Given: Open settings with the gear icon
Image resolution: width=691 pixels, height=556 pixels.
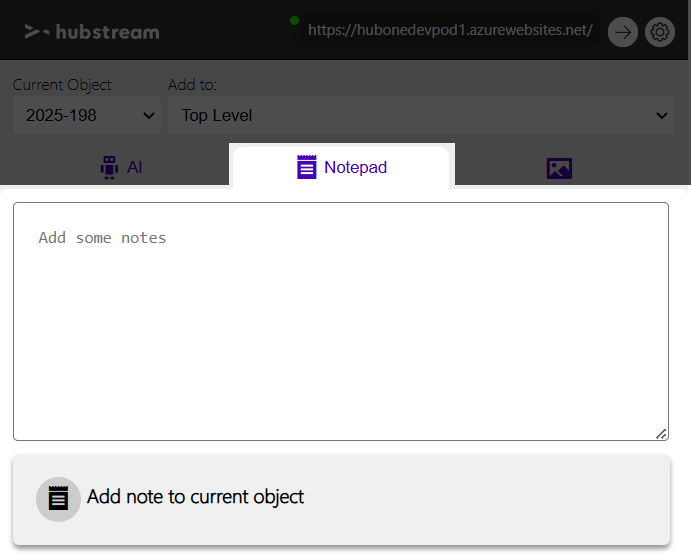Looking at the screenshot, I should pyautogui.click(x=660, y=32).
